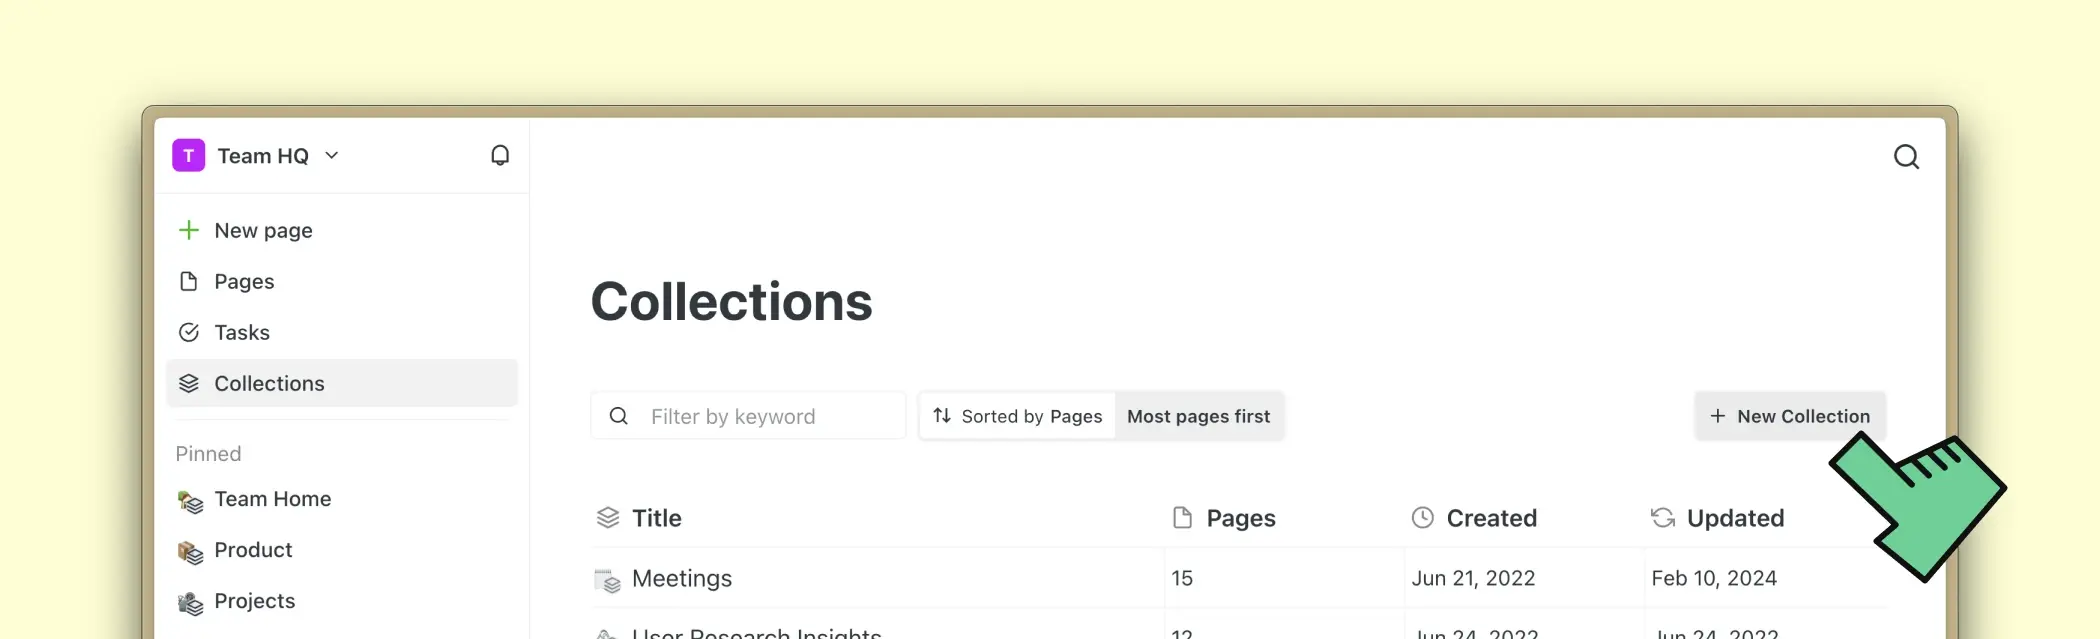Click the Meetings collection icon
The width and height of the screenshot is (2100, 639).
tap(608, 580)
